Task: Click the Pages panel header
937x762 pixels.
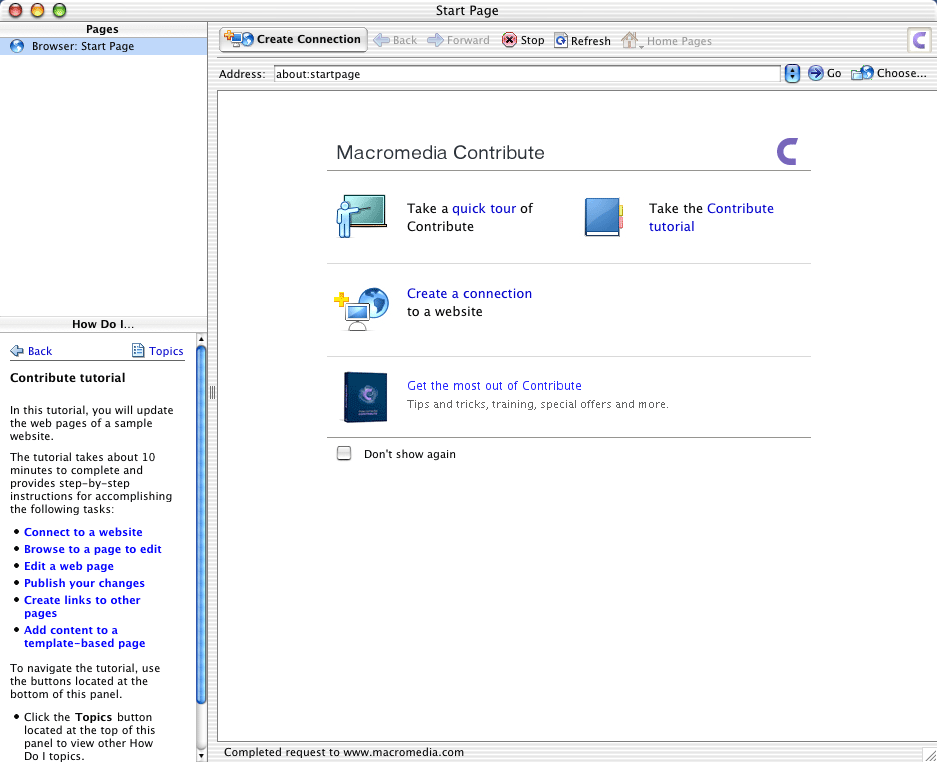Action: [103, 29]
